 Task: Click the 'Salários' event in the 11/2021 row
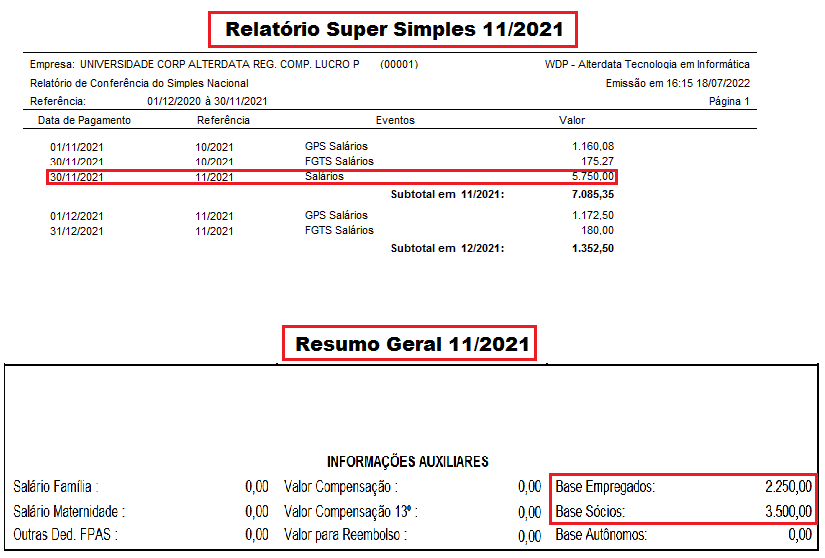(x=324, y=177)
